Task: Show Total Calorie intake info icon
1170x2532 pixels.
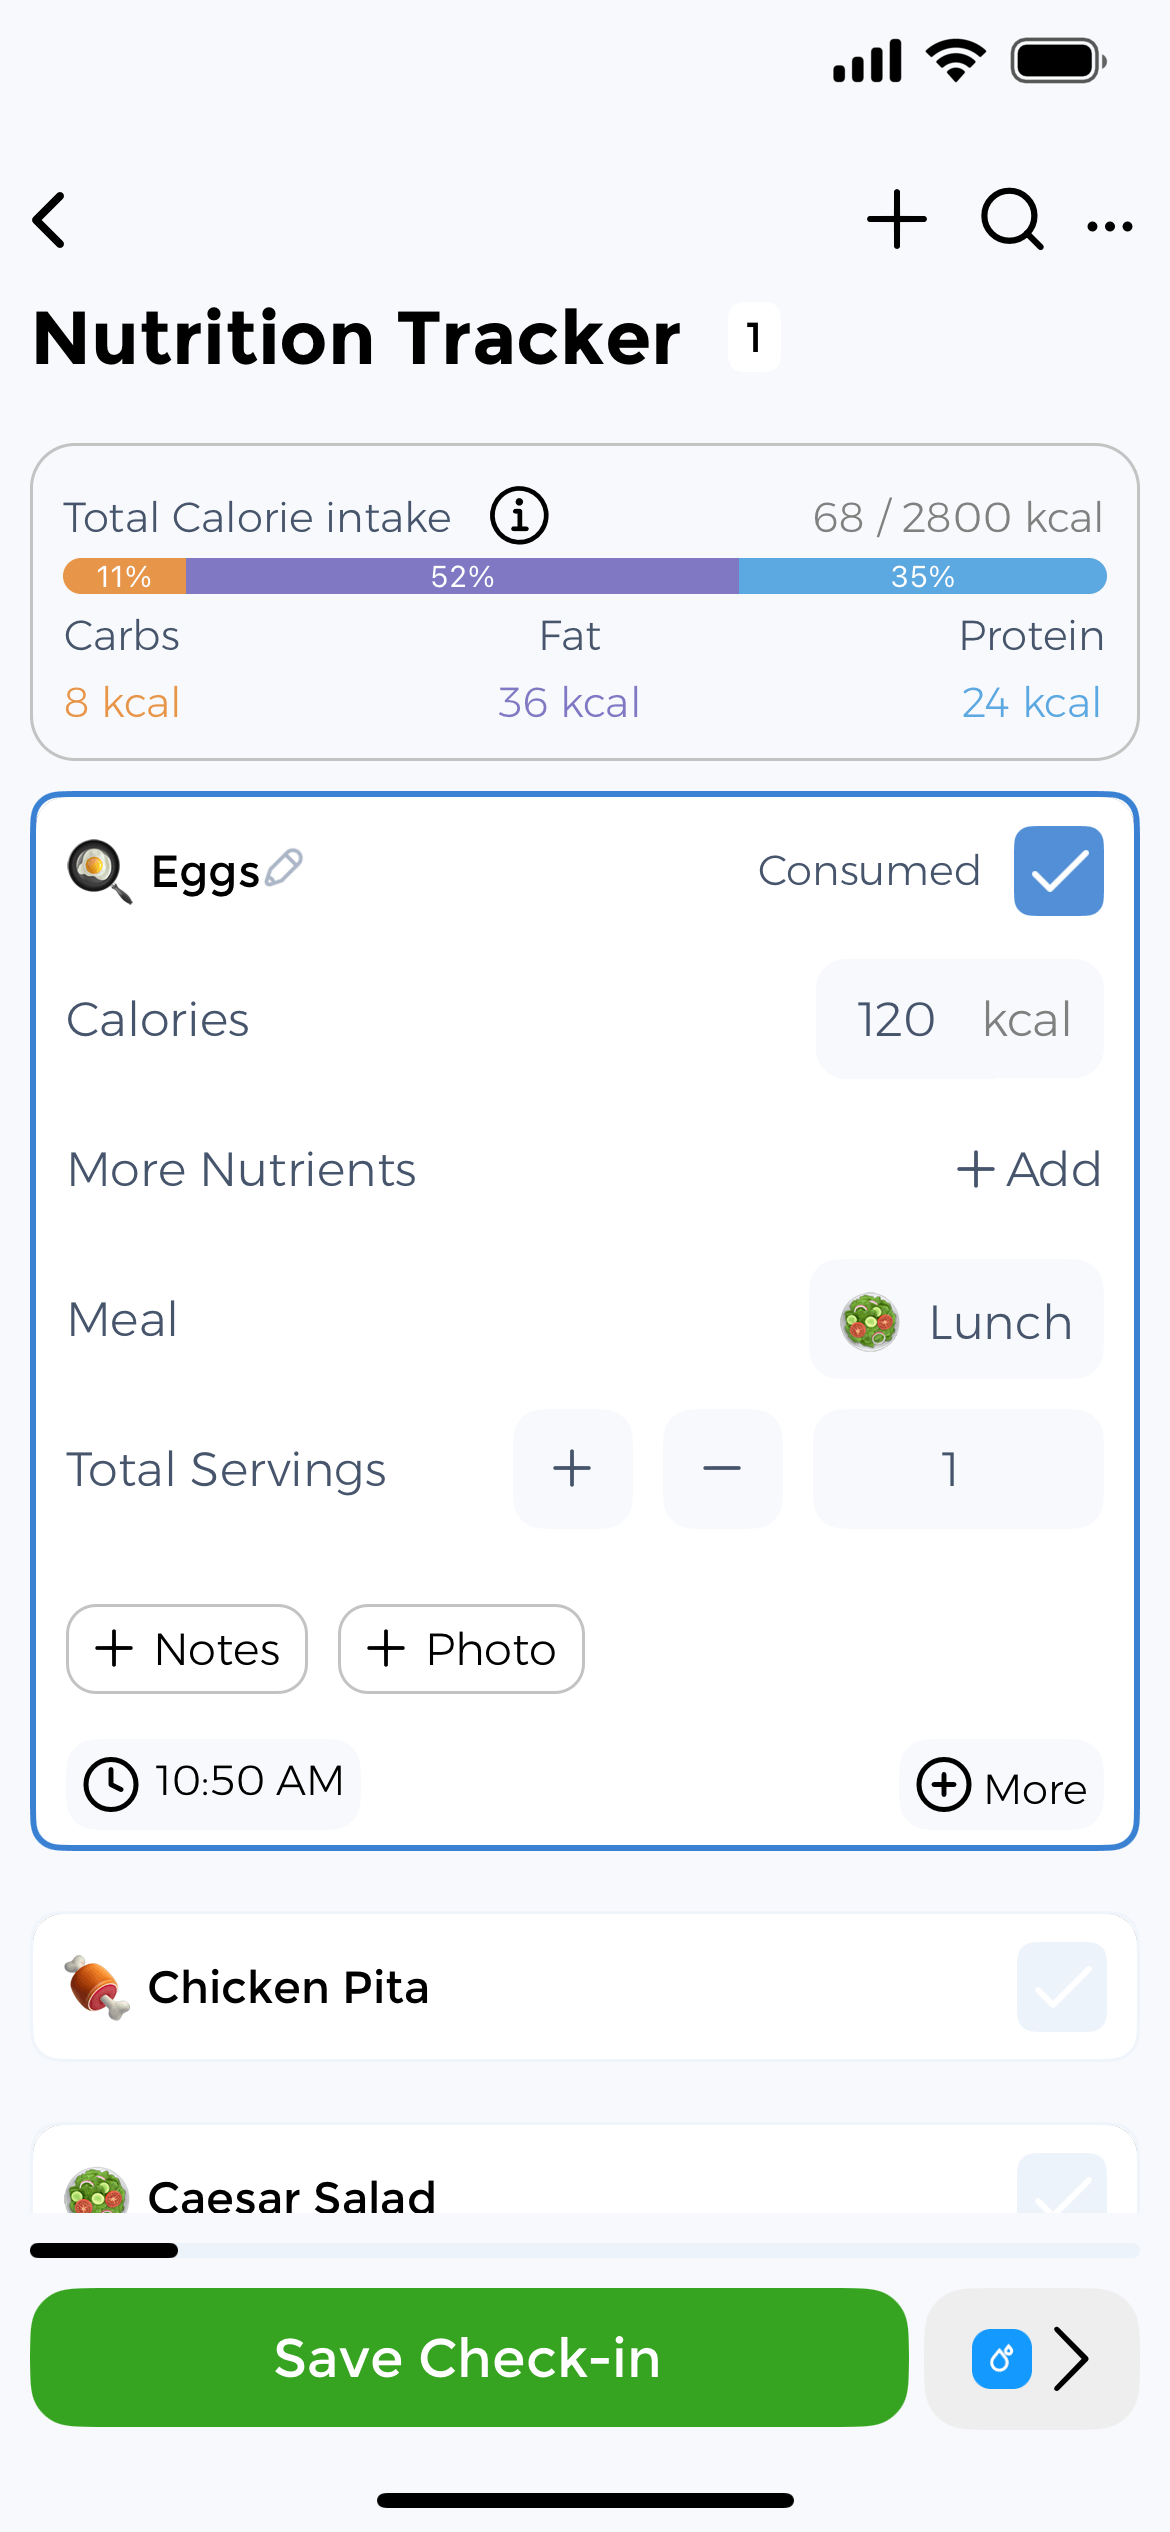Action: tap(519, 516)
